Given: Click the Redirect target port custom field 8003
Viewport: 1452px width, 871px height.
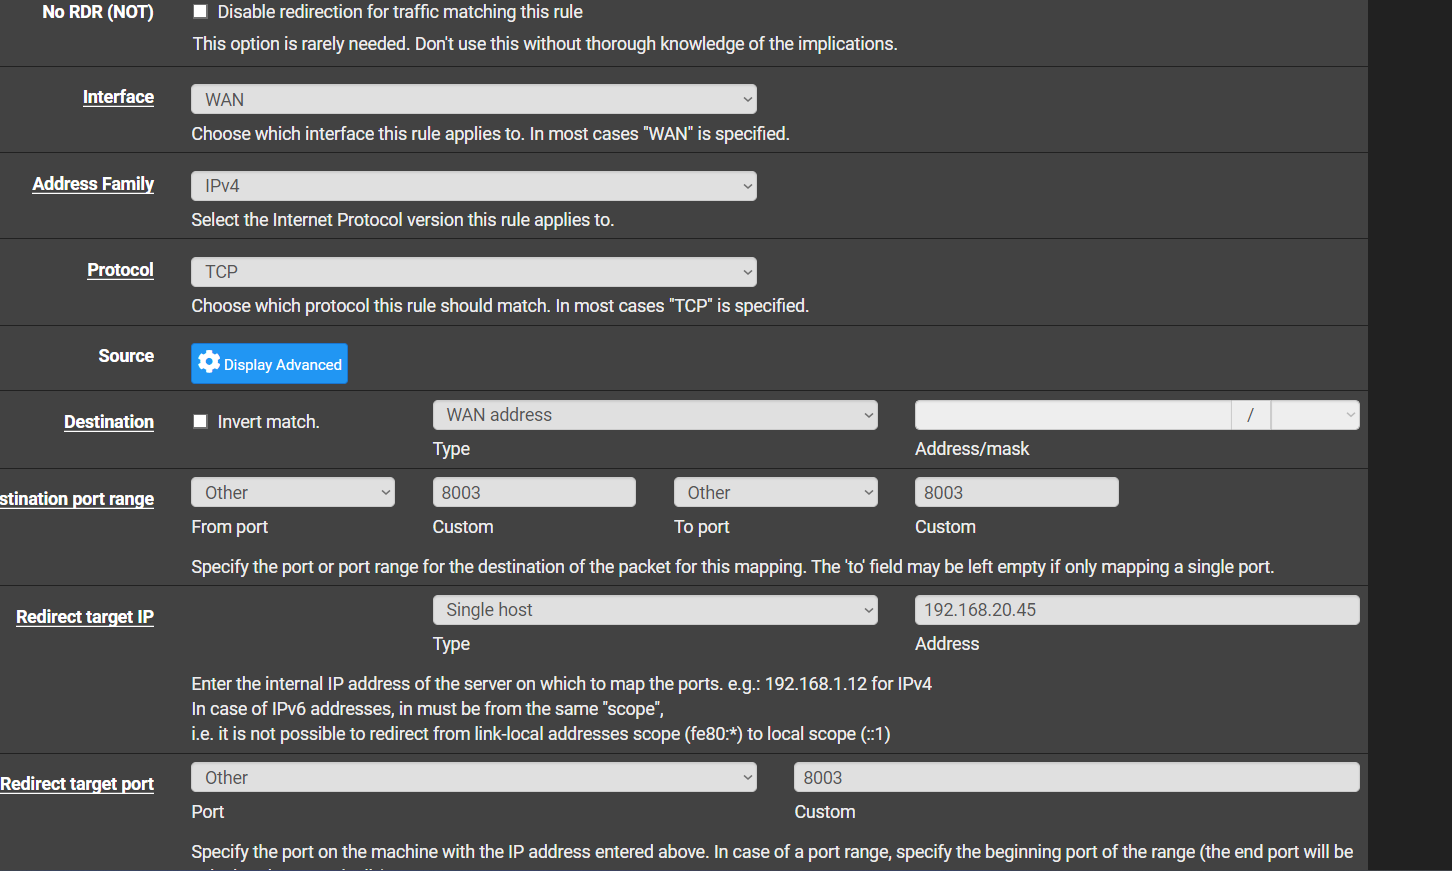Looking at the screenshot, I should click(1077, 777).
